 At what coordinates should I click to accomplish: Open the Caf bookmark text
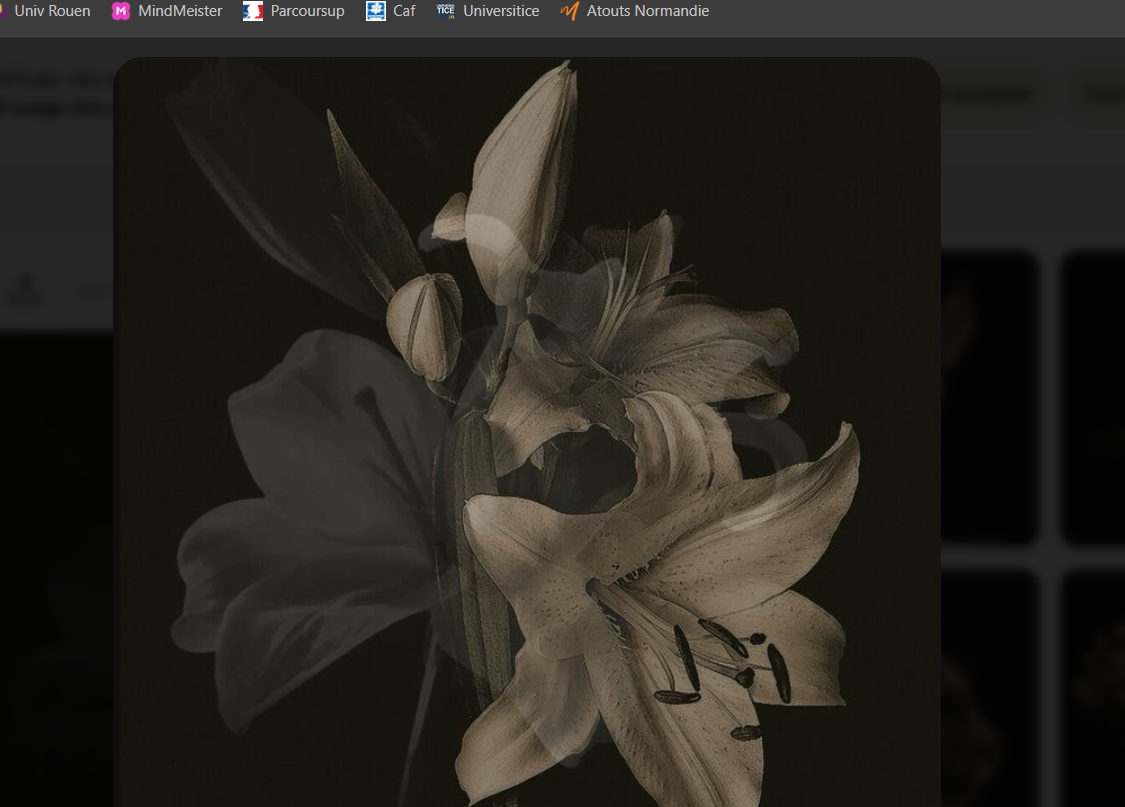[x=404, y=11]
